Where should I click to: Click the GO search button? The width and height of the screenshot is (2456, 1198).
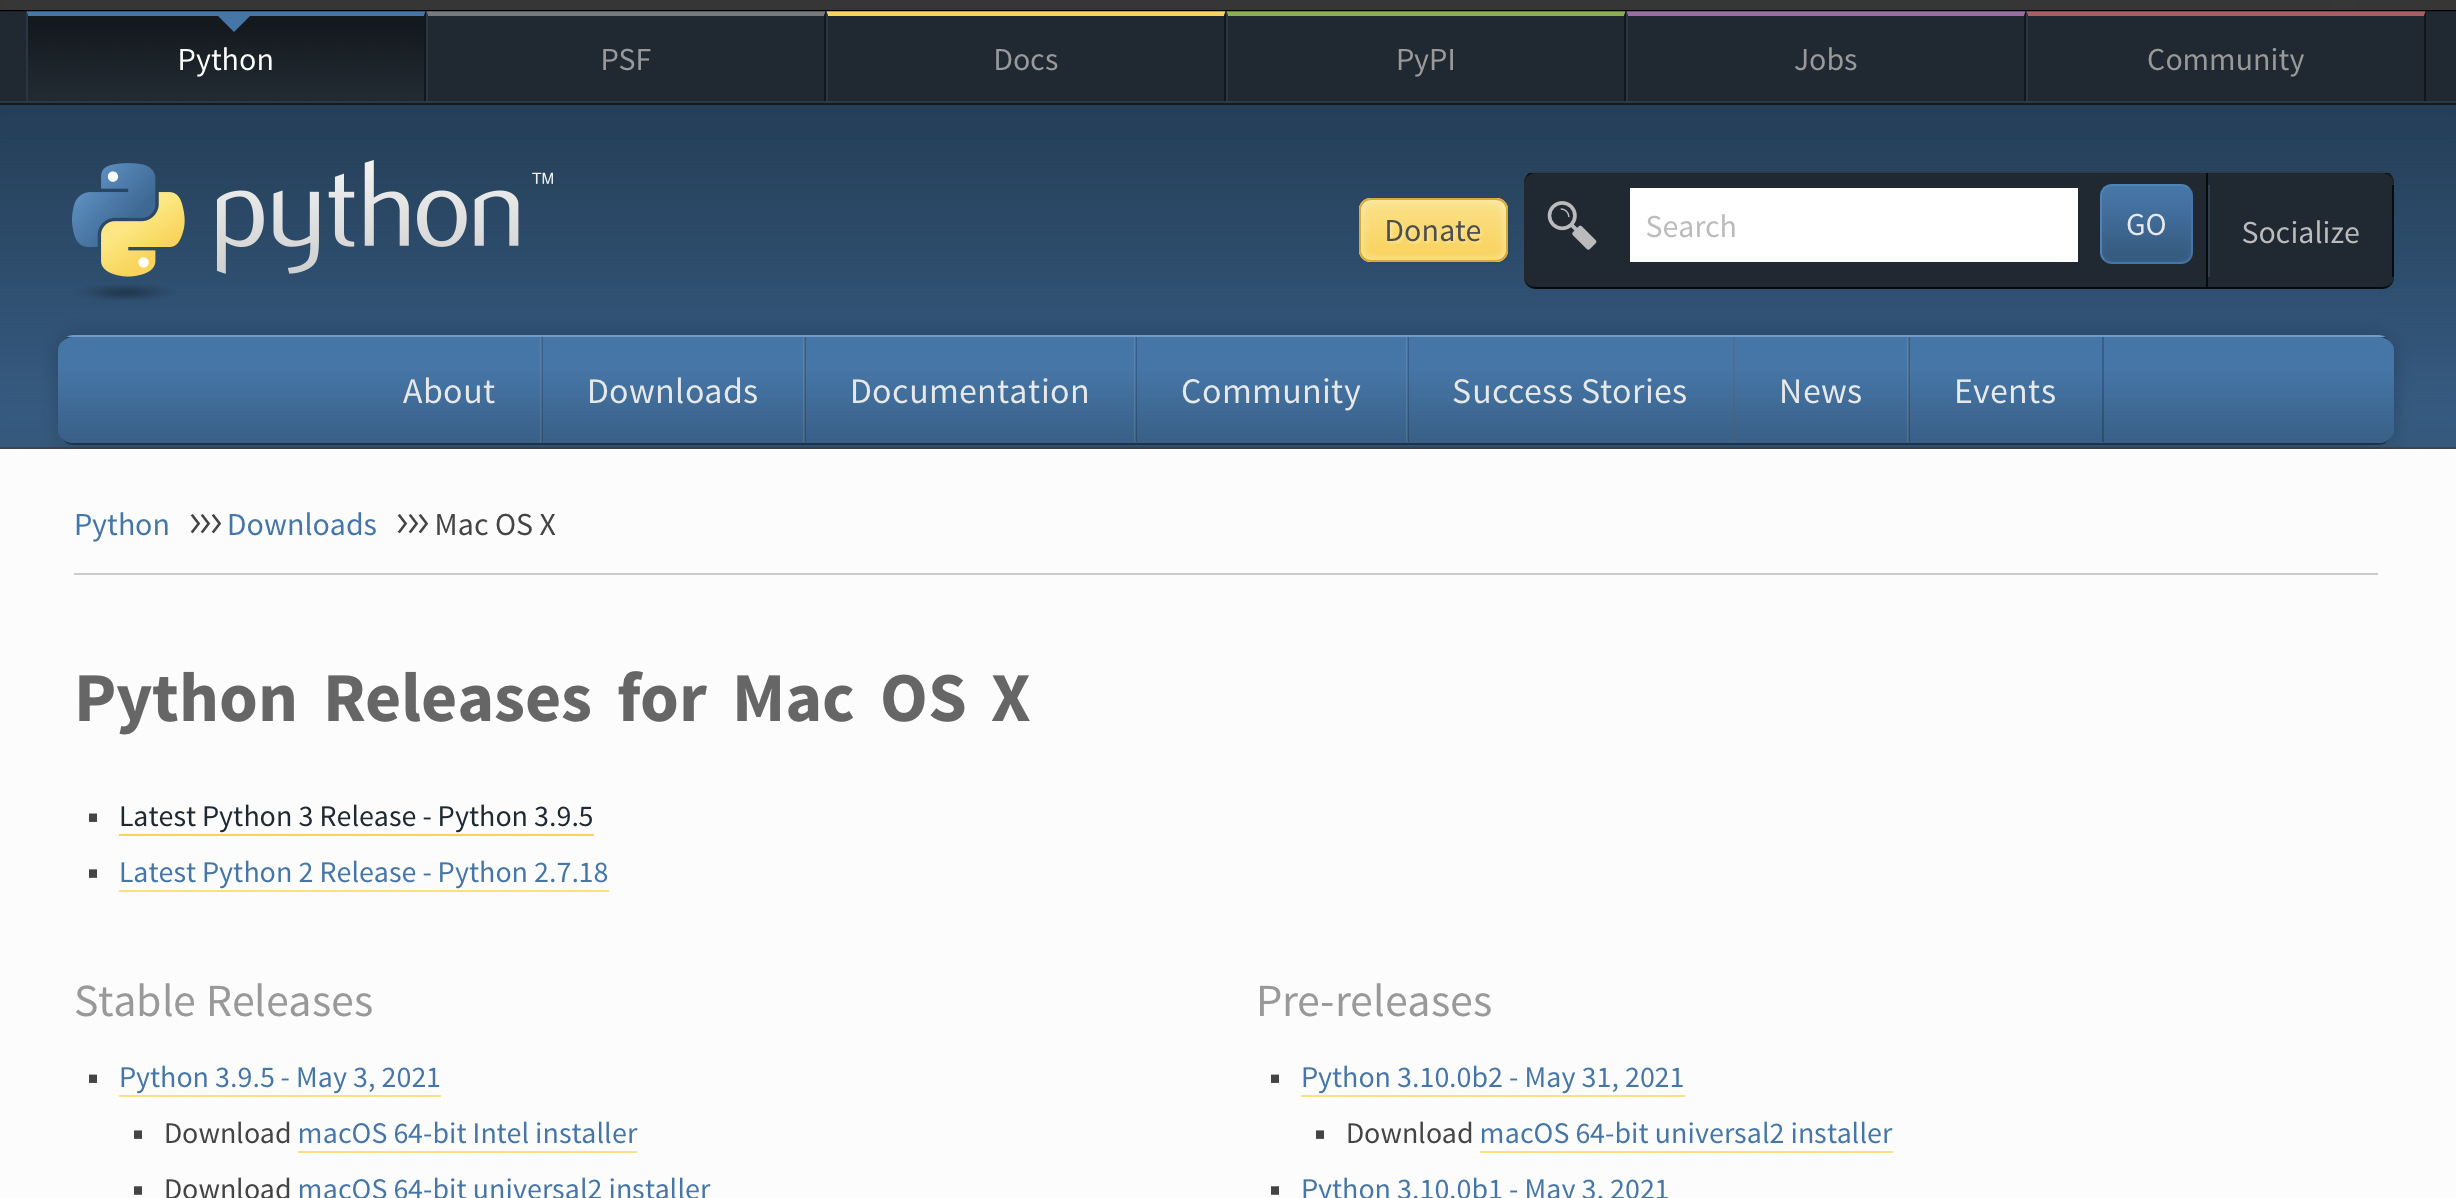coord(2146,224)
